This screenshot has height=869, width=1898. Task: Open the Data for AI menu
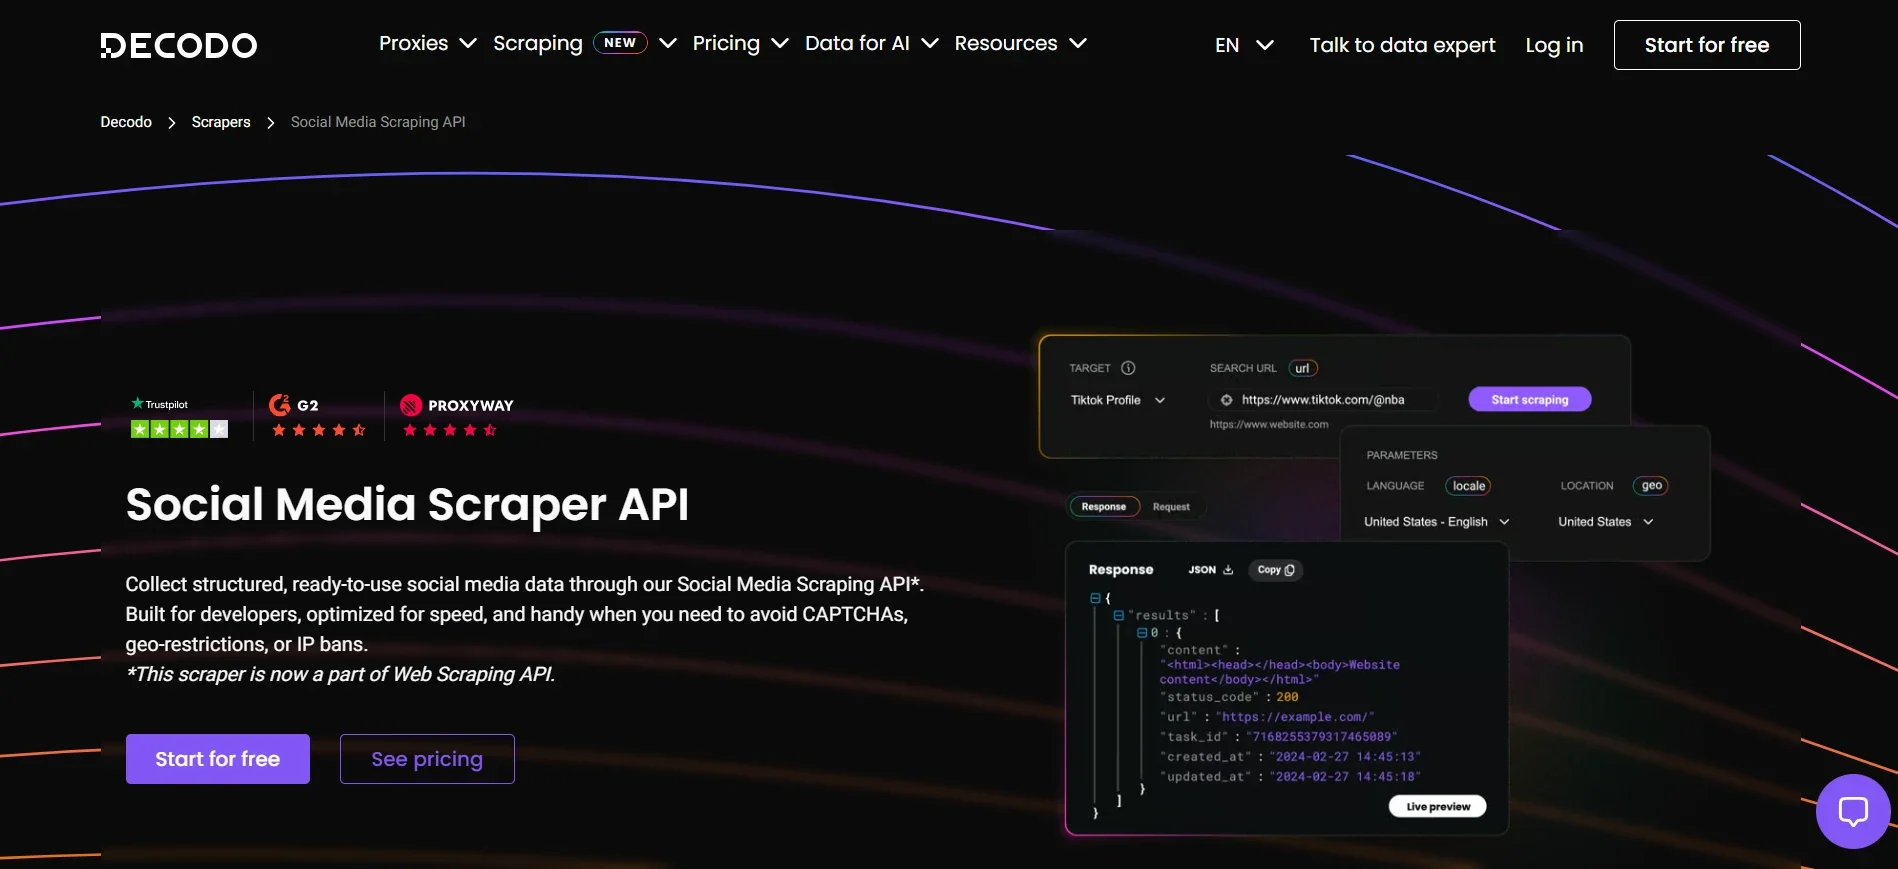tap(871, 43)
